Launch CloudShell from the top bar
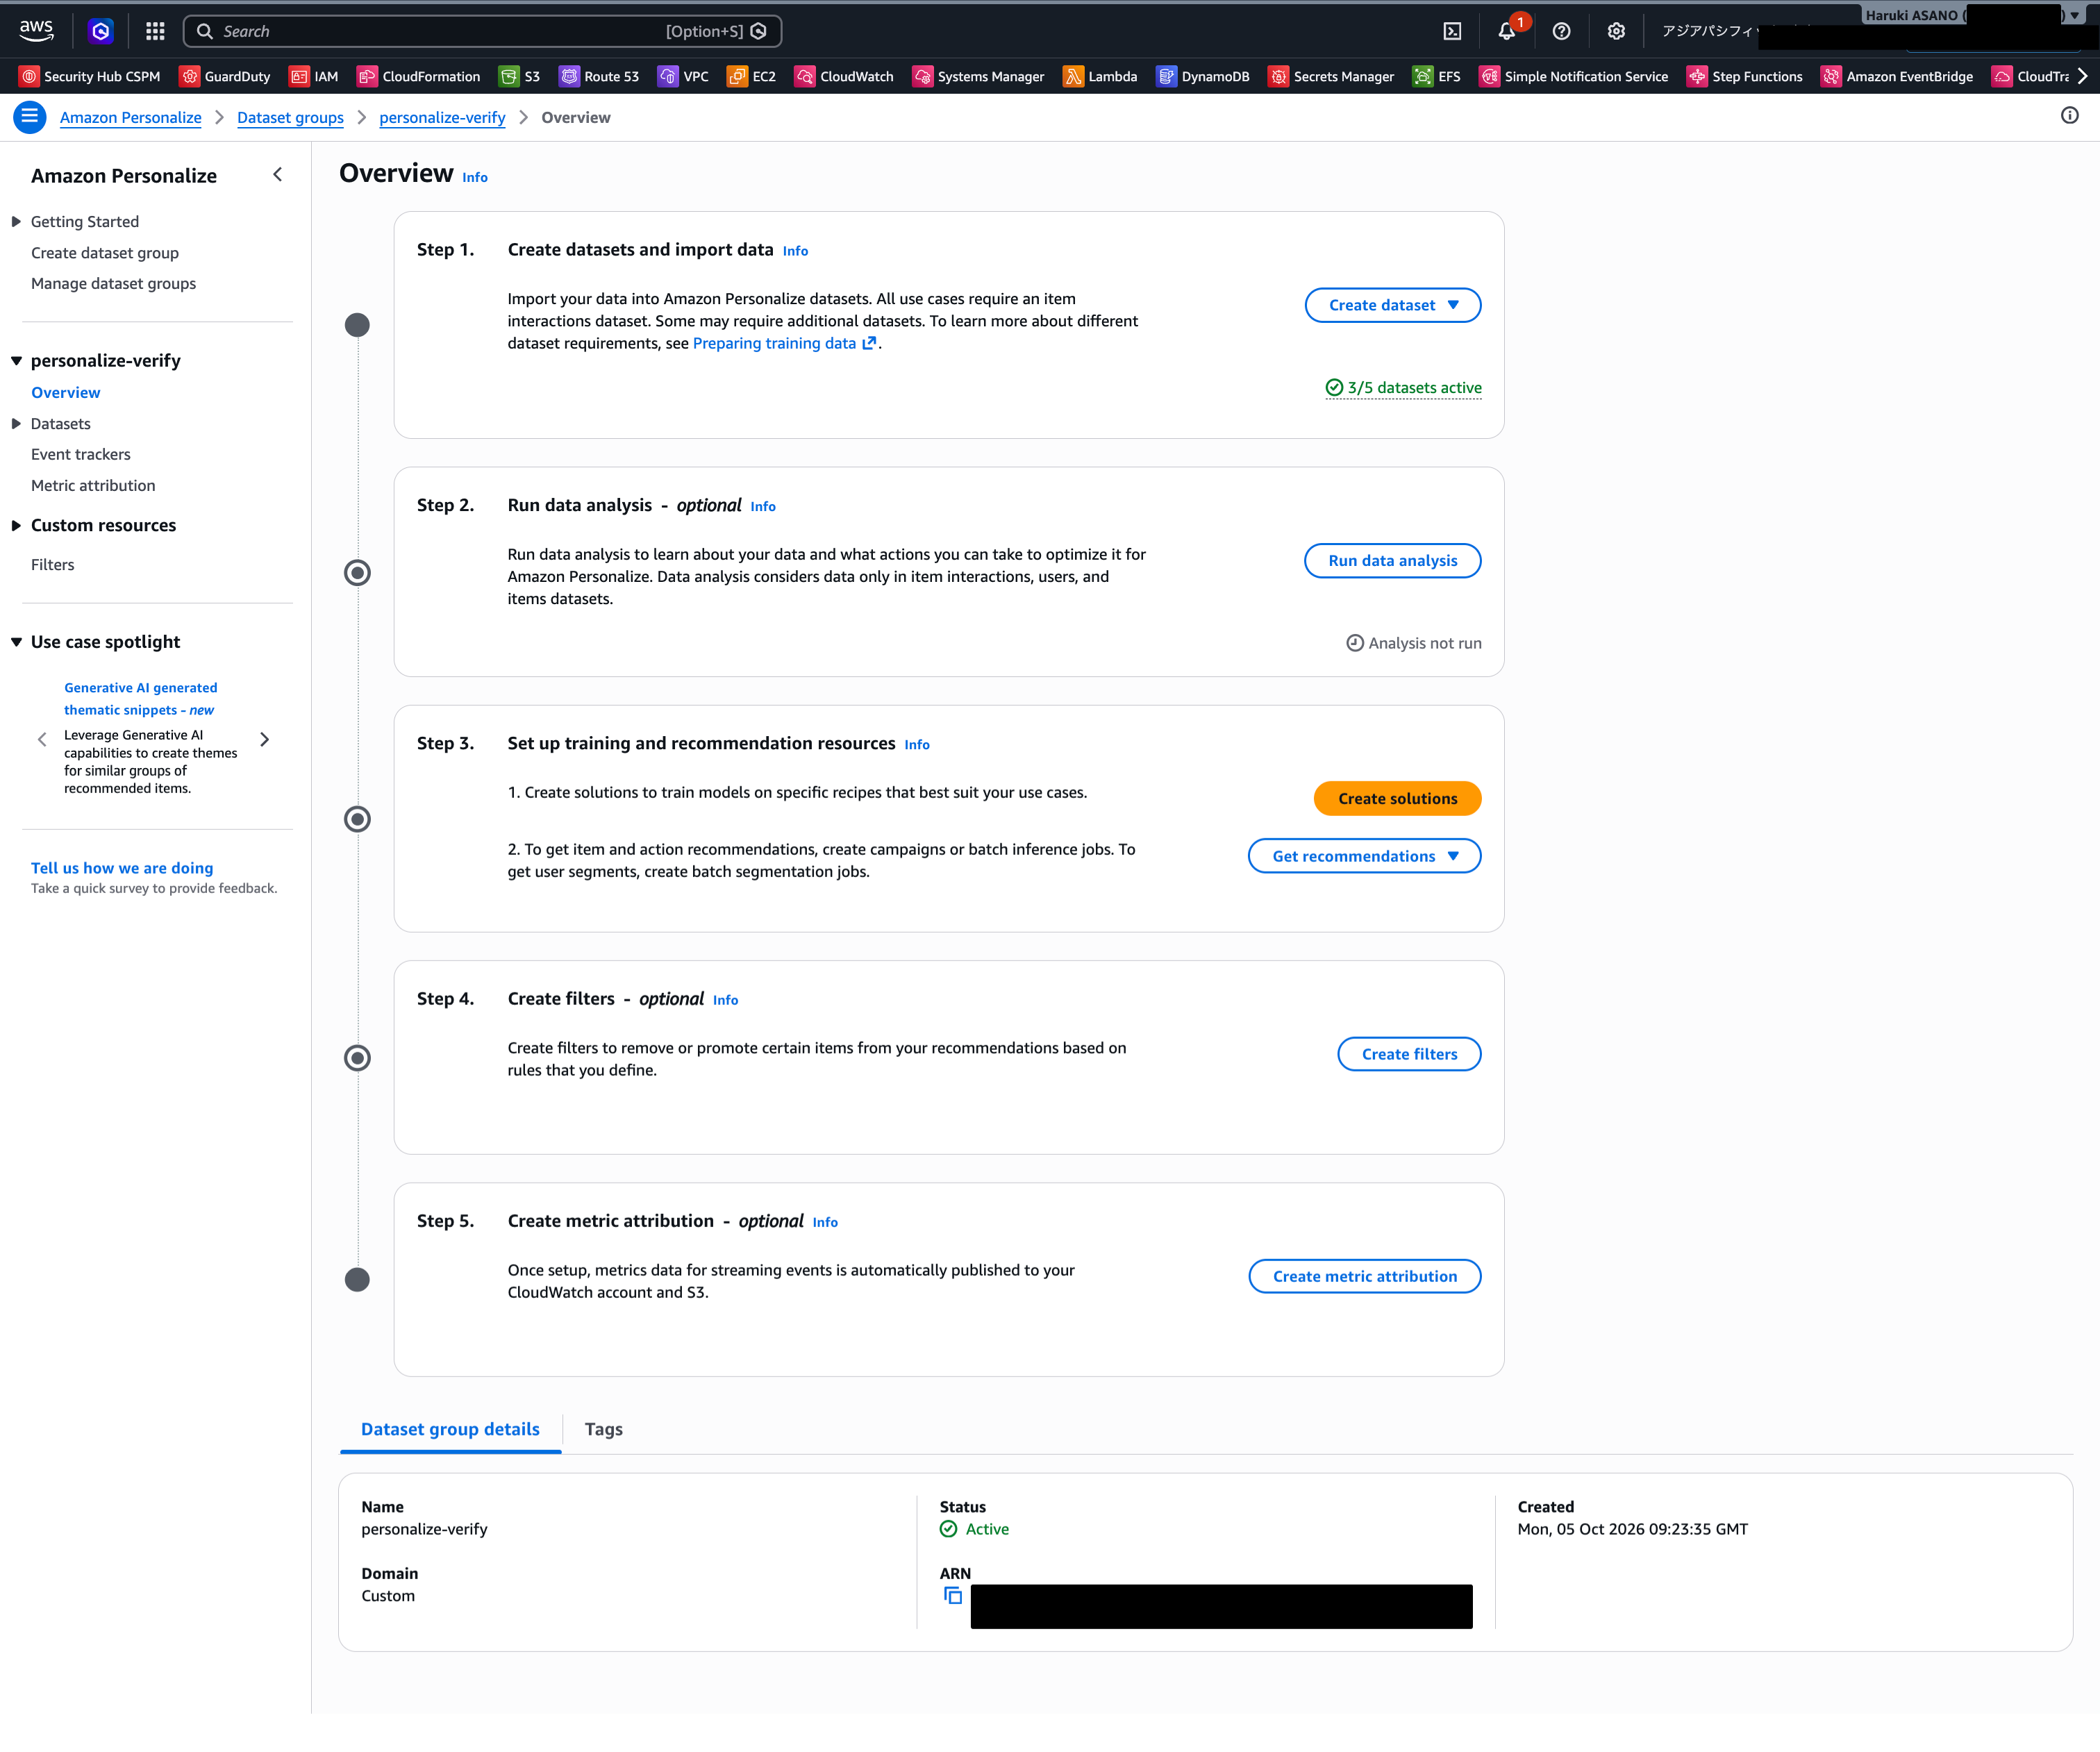2100x1752 pixels. [1452, 31]
